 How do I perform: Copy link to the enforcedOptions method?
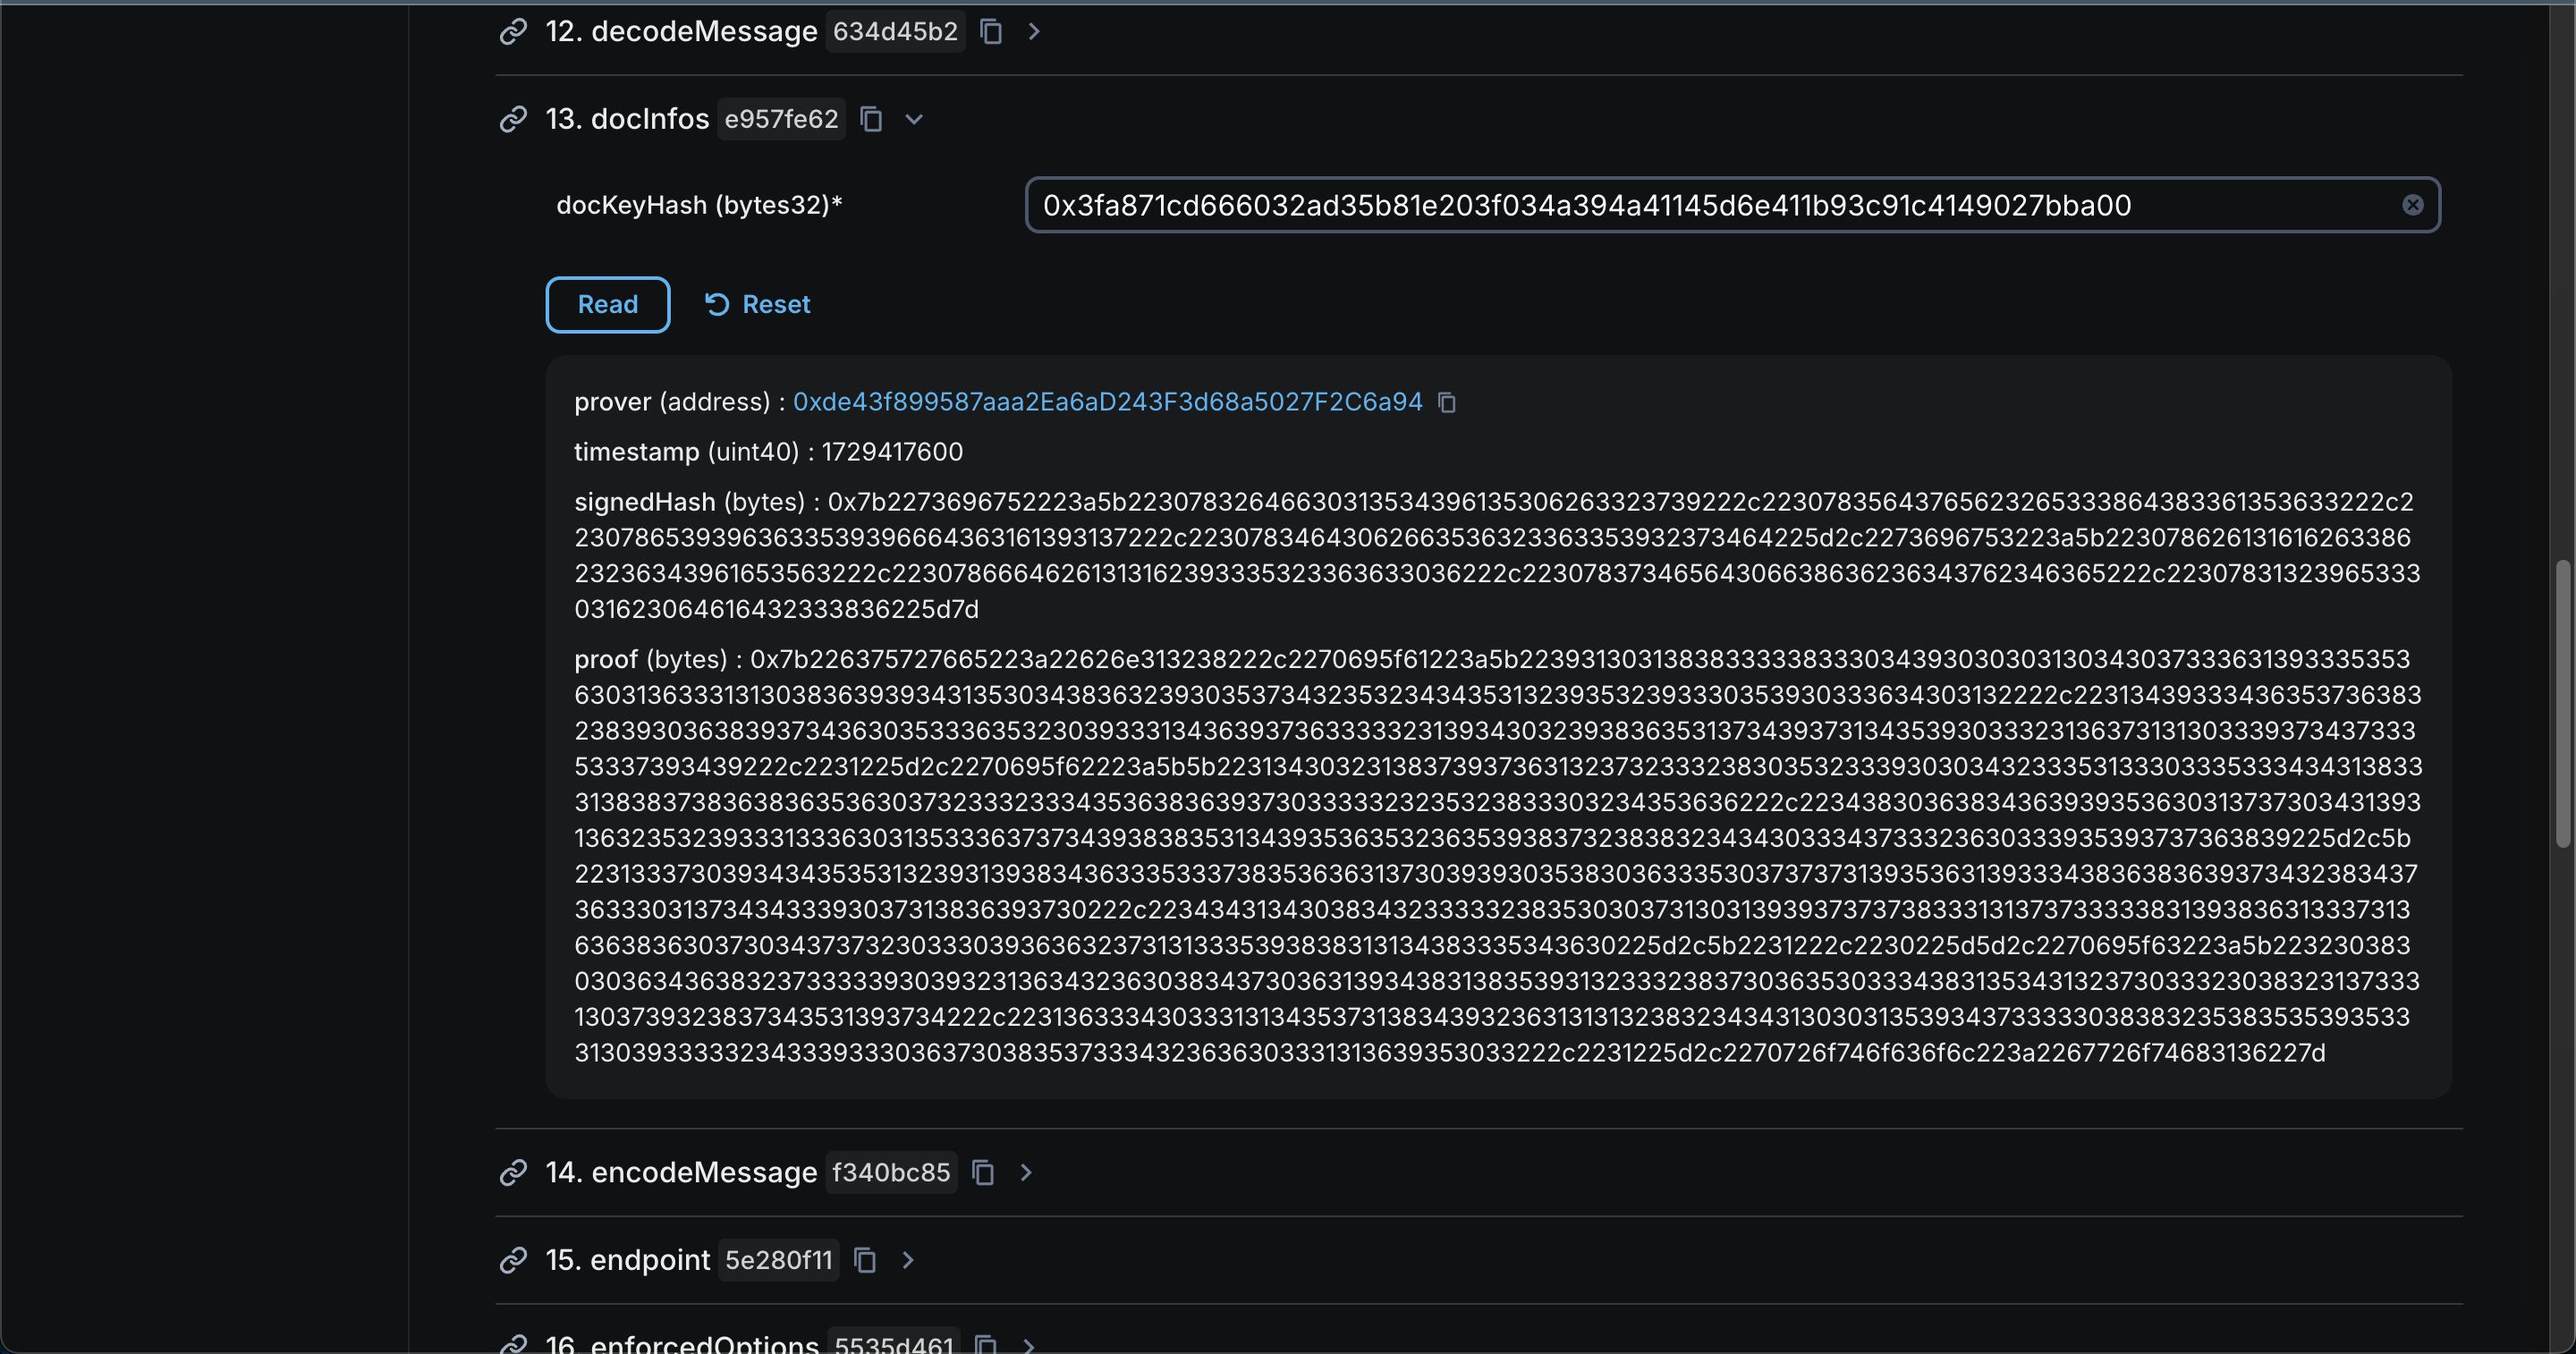[x=513, y=1345]
